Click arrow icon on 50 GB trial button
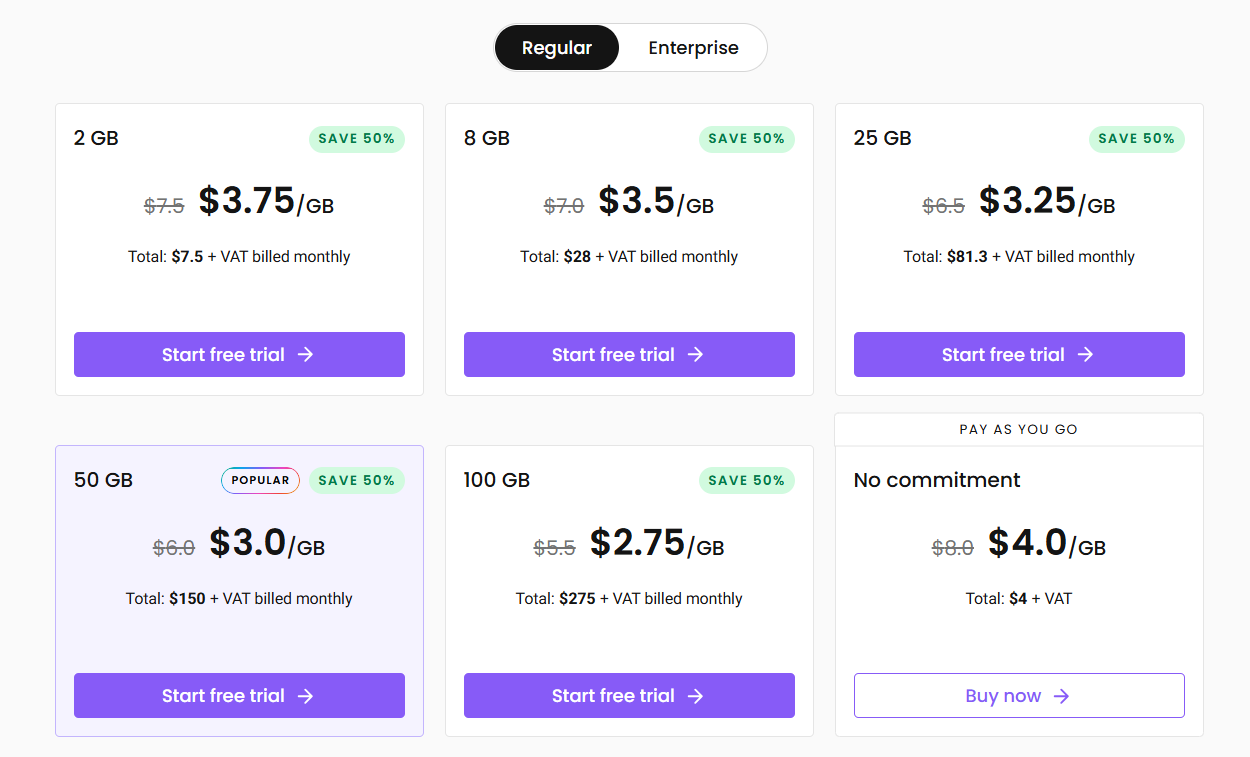Screen dimensions: 1250x757 pos(306,696)
